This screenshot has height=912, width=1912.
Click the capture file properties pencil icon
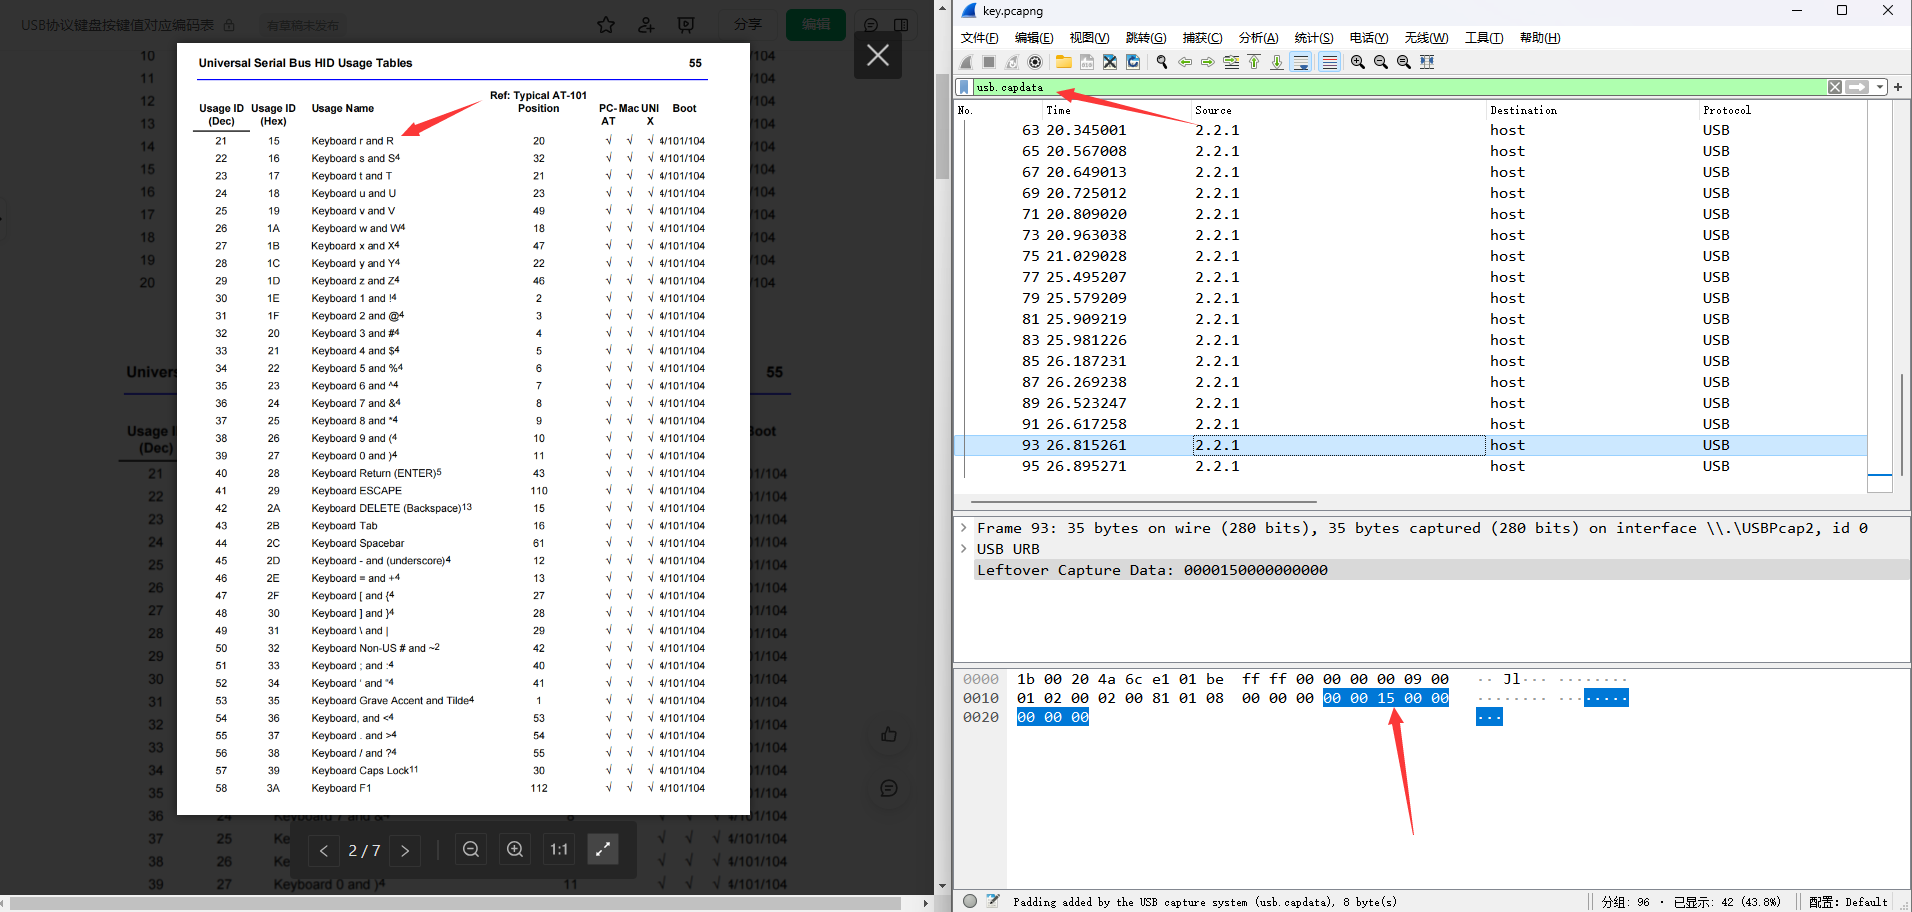993,901
